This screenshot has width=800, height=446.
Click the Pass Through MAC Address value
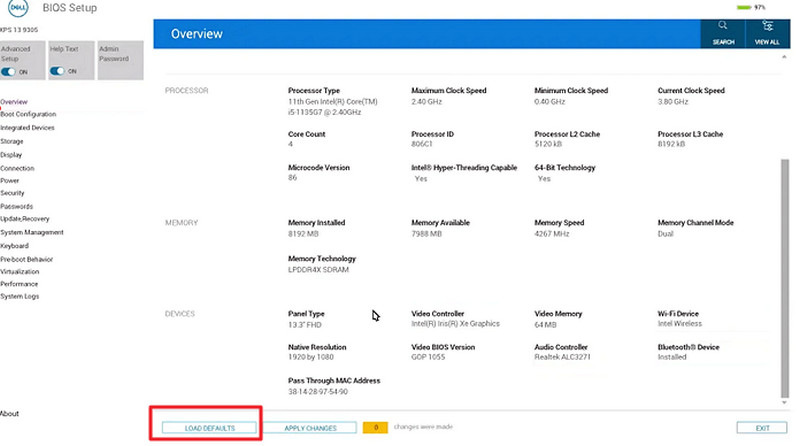(x=318, y=391)
